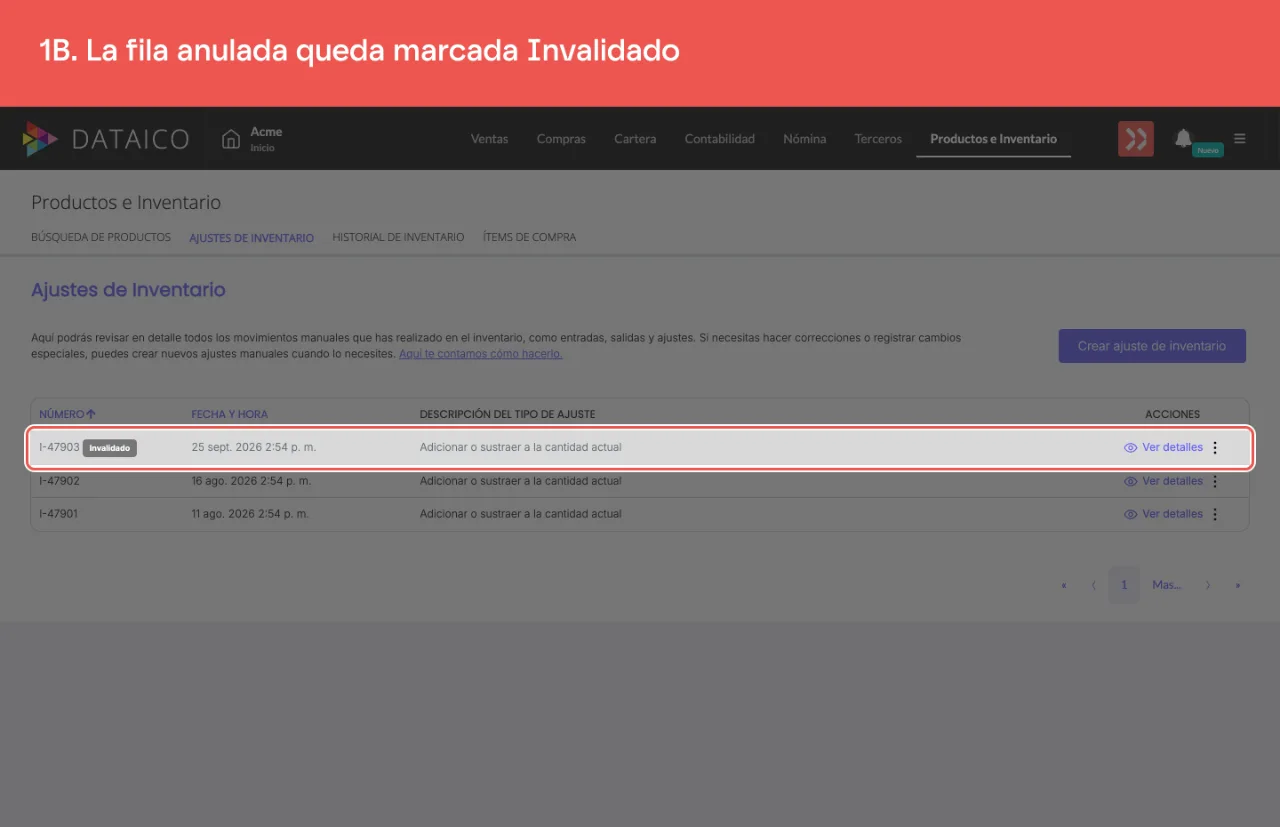Sort by the NÚMERO column header

coord(67,414)
